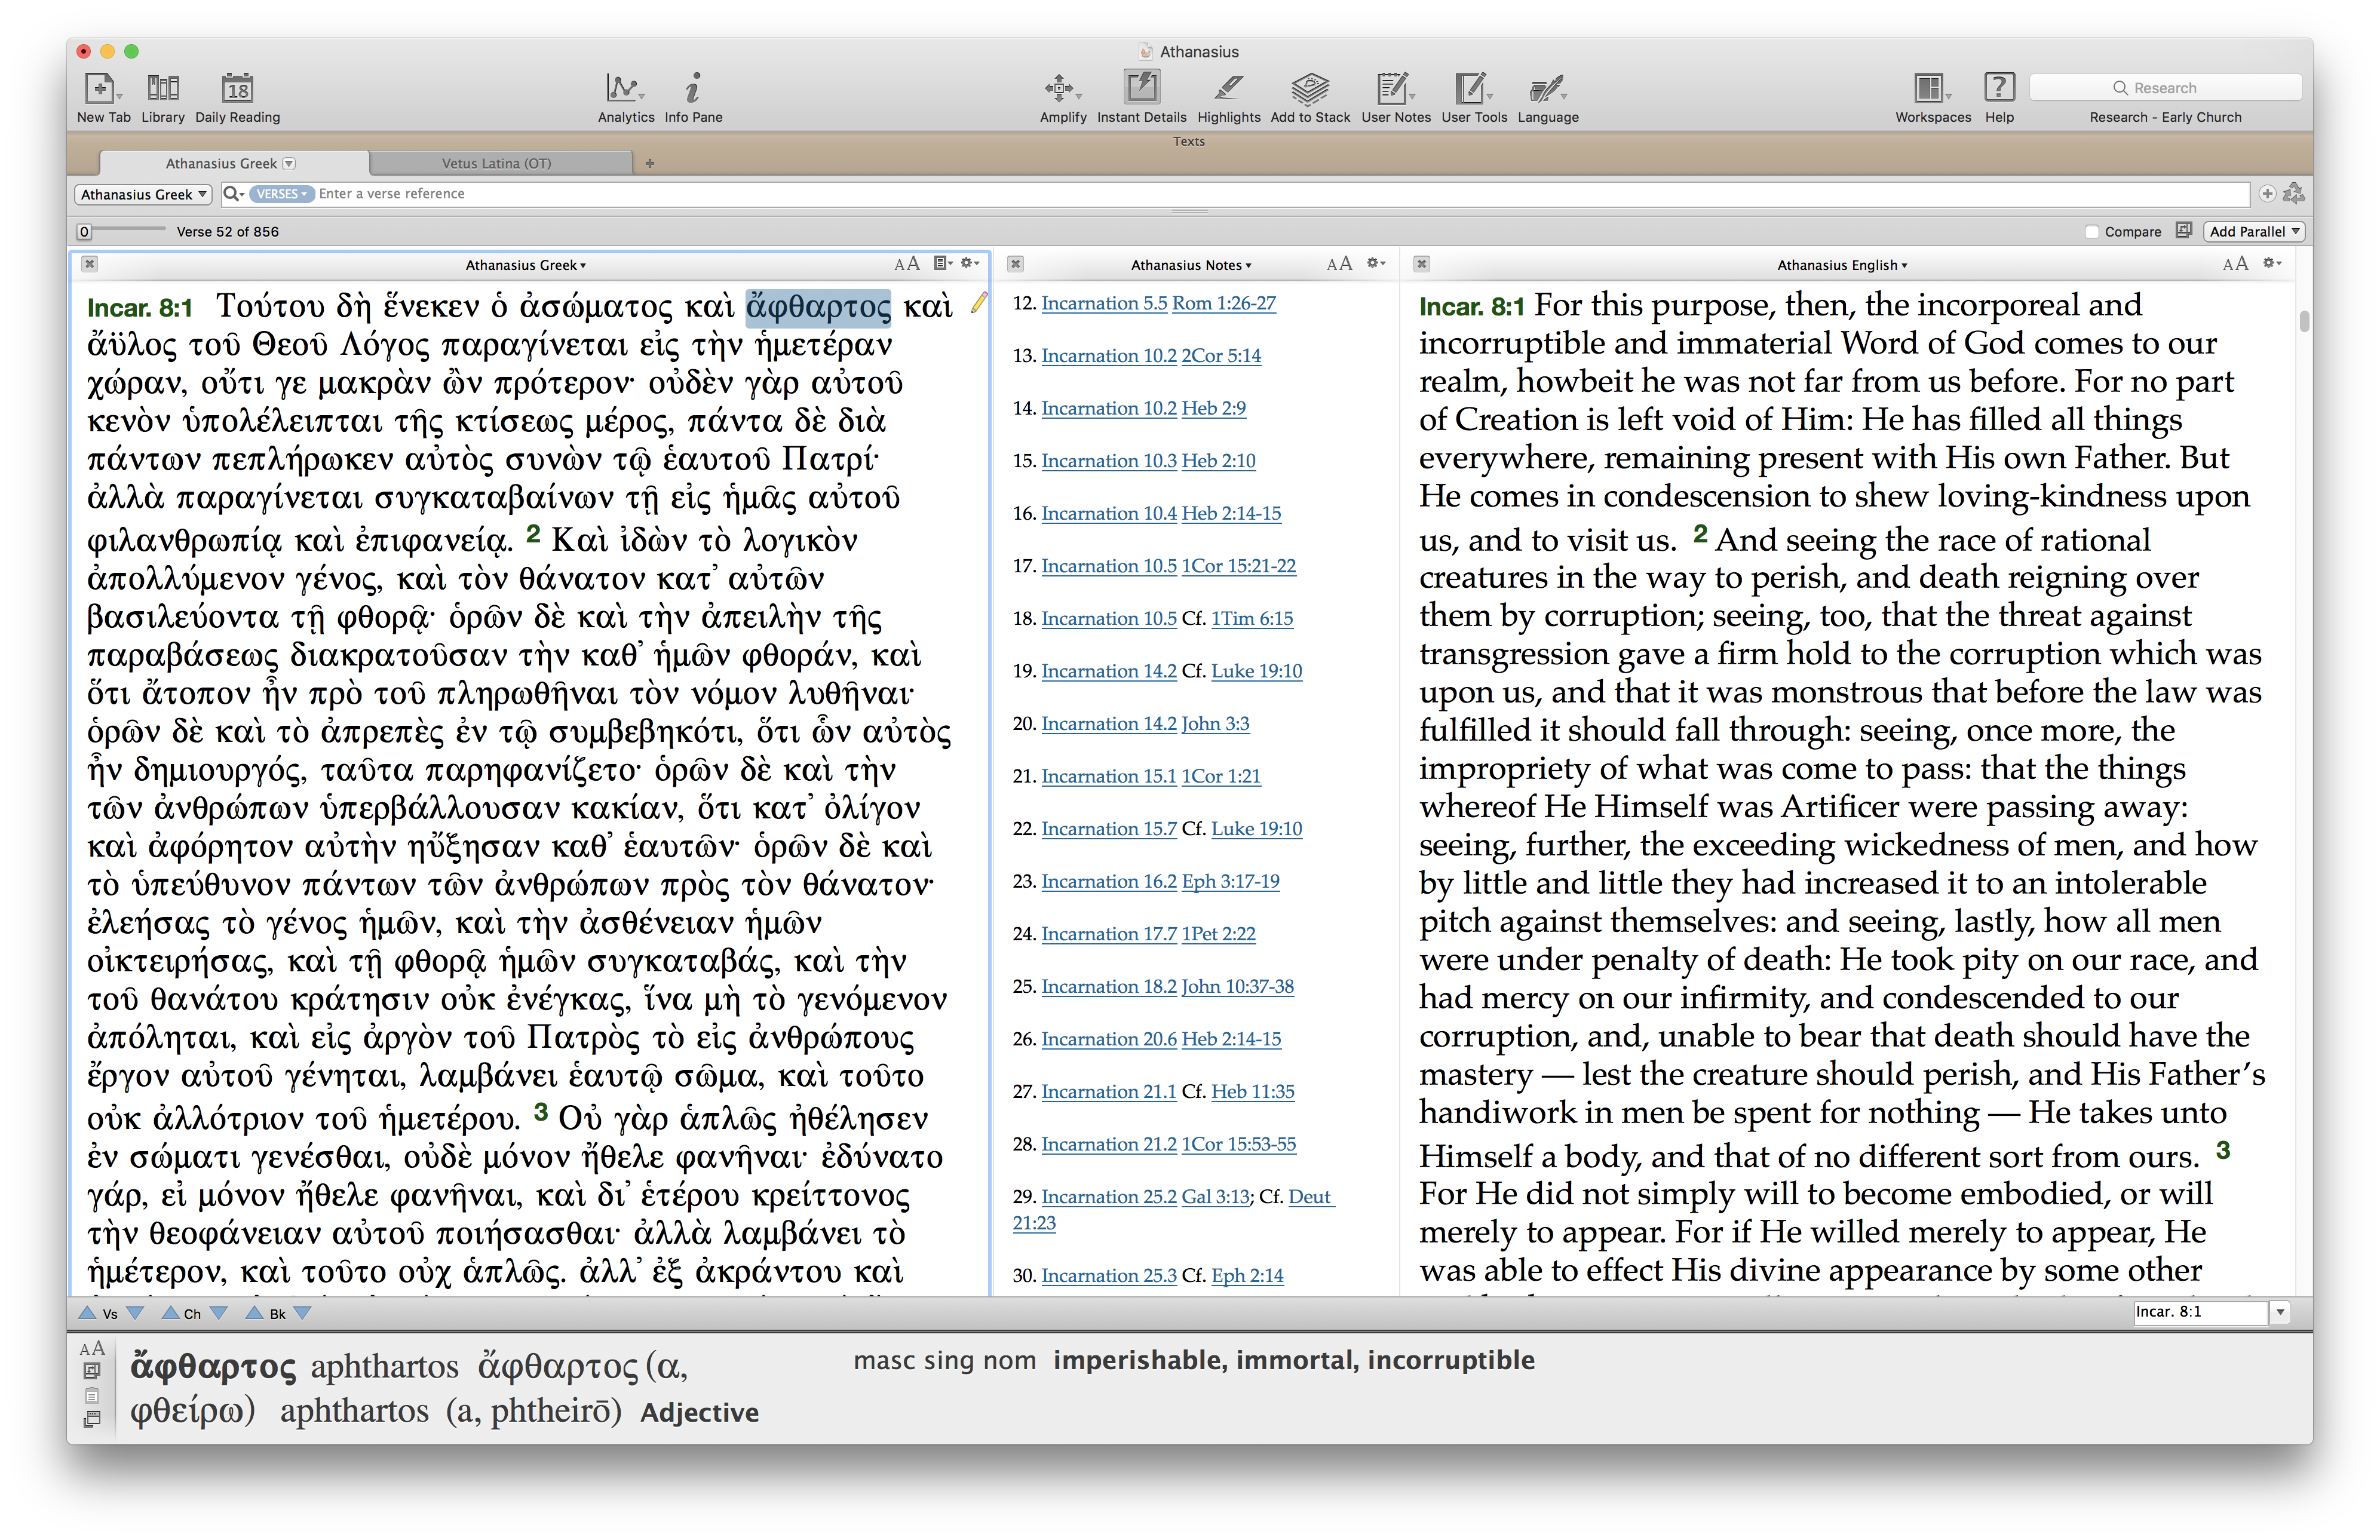Change text size in Greek pane

pos(906,264)
